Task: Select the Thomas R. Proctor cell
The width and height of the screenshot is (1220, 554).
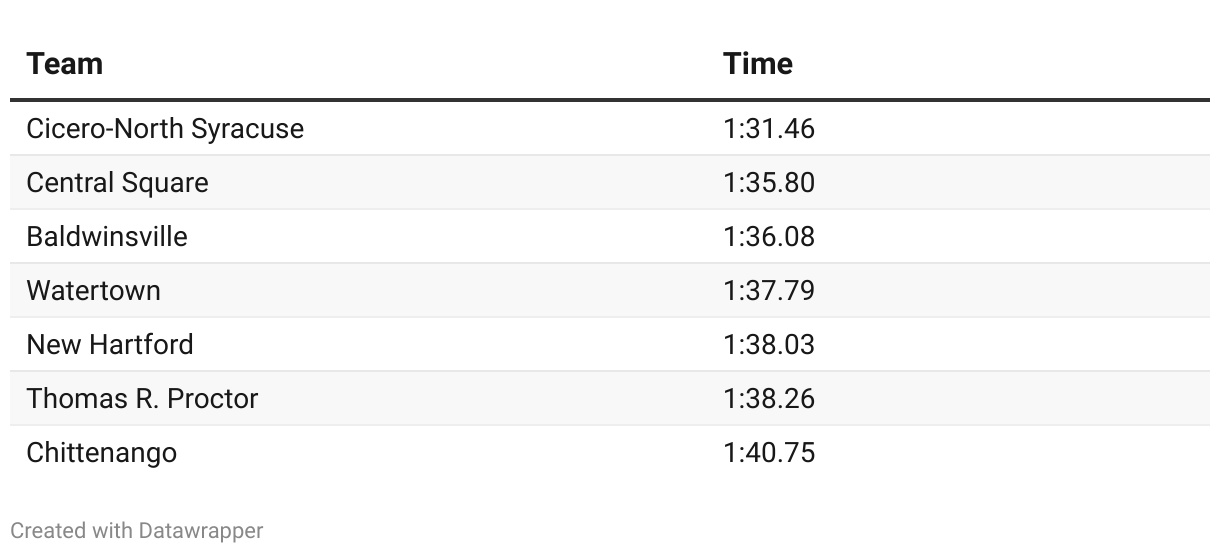Action: tap(142, 399)
